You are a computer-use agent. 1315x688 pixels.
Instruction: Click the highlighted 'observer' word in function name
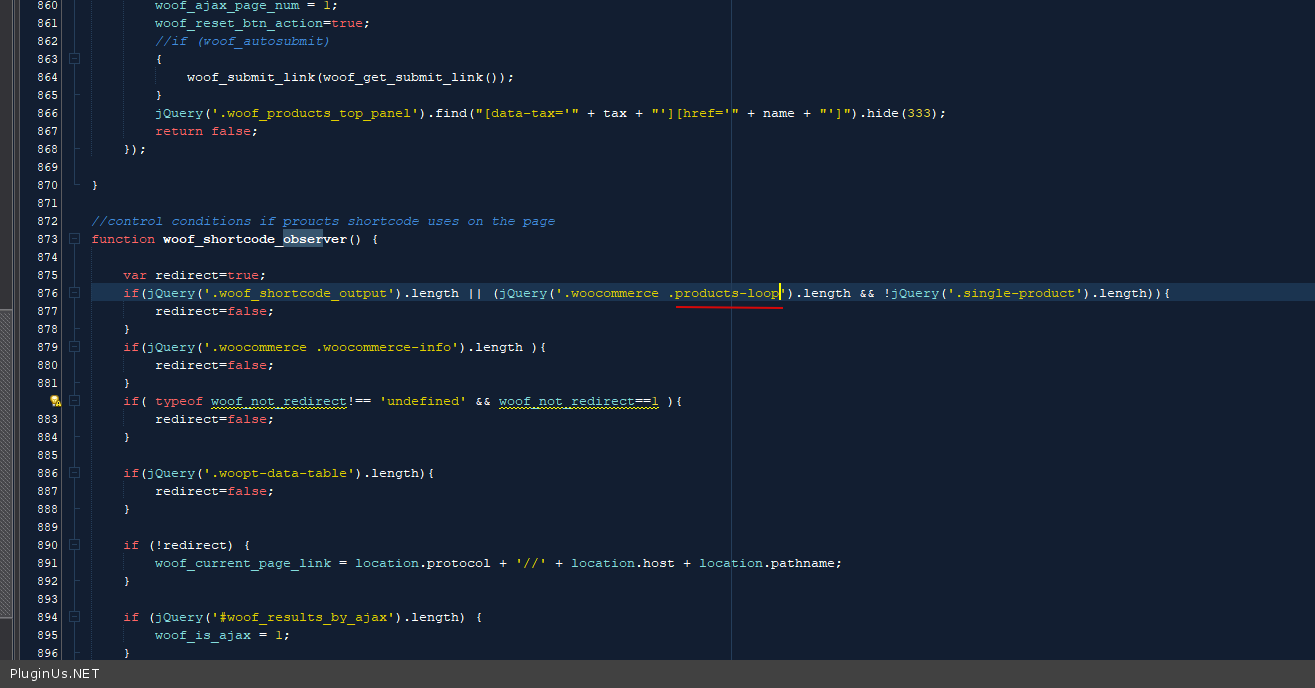303,239
